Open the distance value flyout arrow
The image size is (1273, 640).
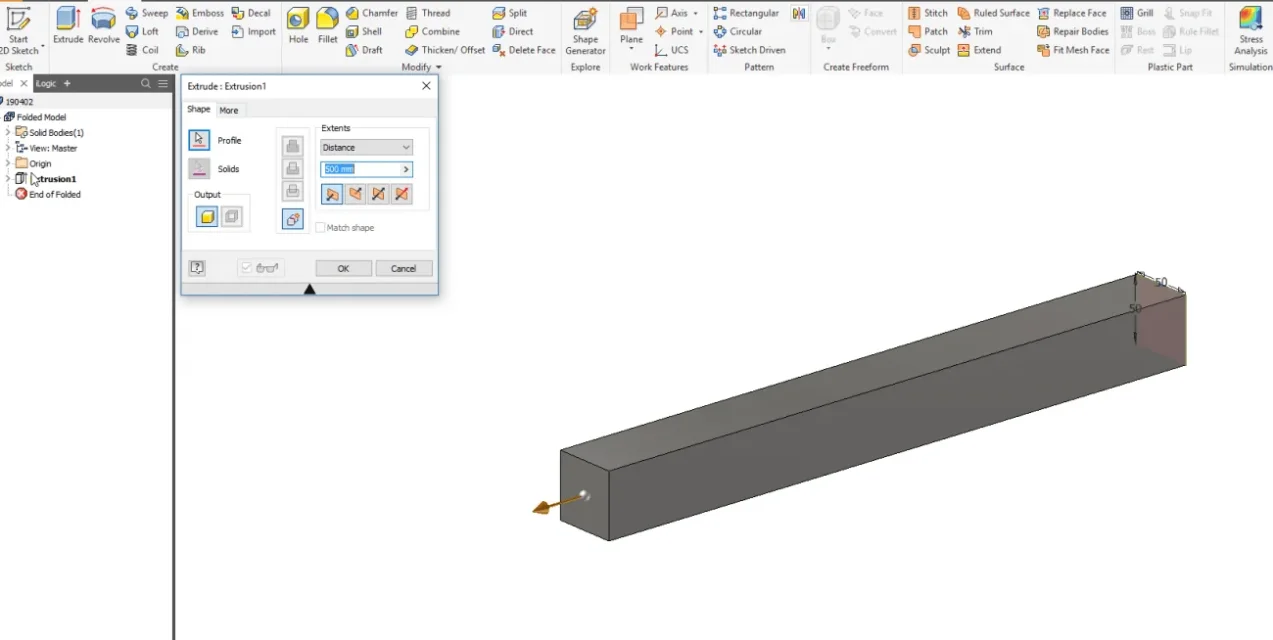pyautogui.click(x=406, y=170)
